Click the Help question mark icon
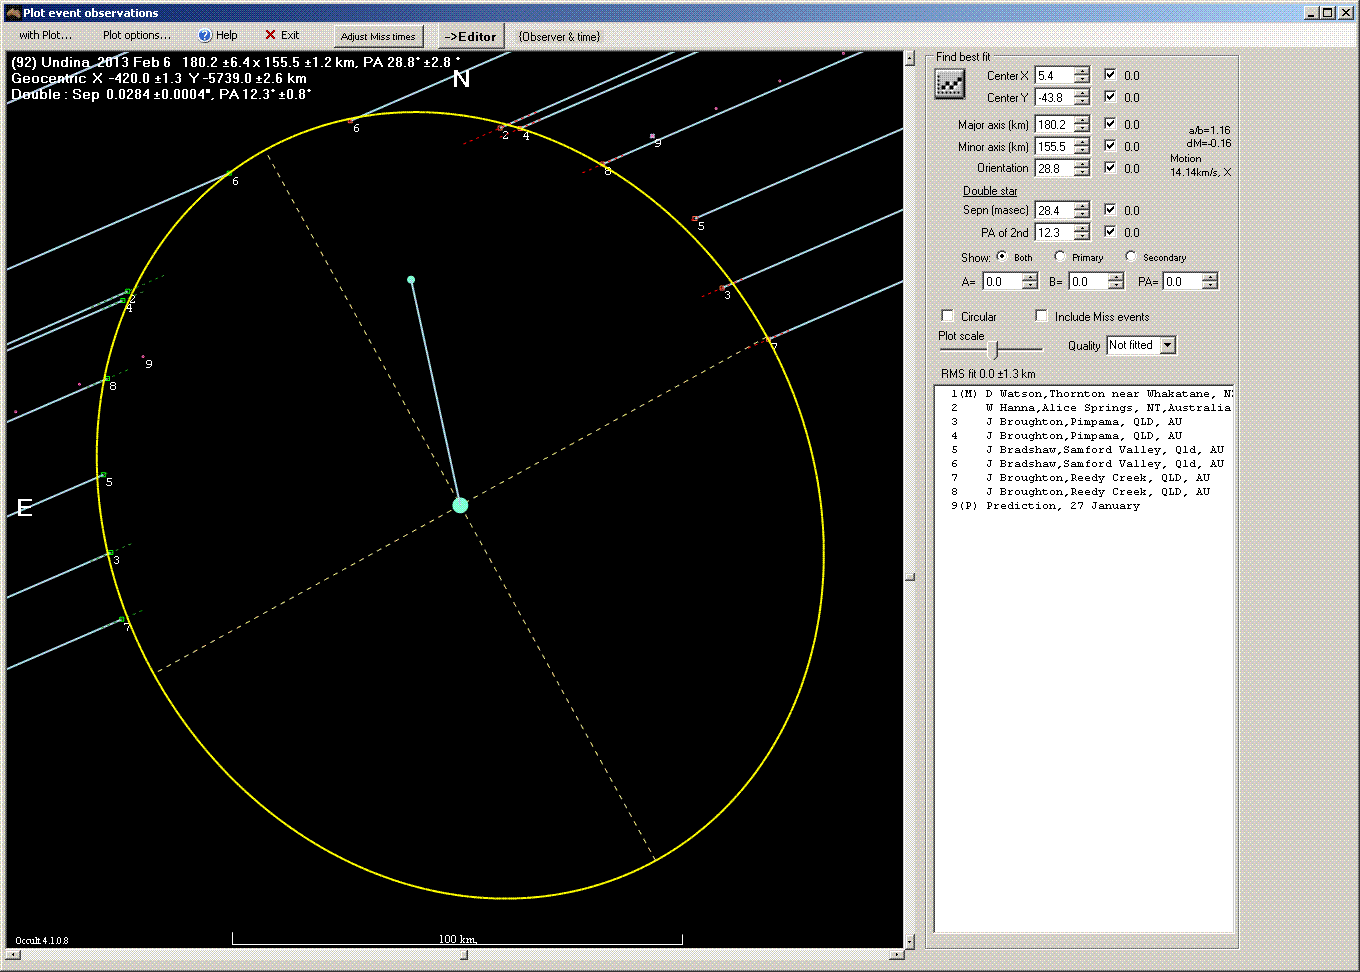 205,36
